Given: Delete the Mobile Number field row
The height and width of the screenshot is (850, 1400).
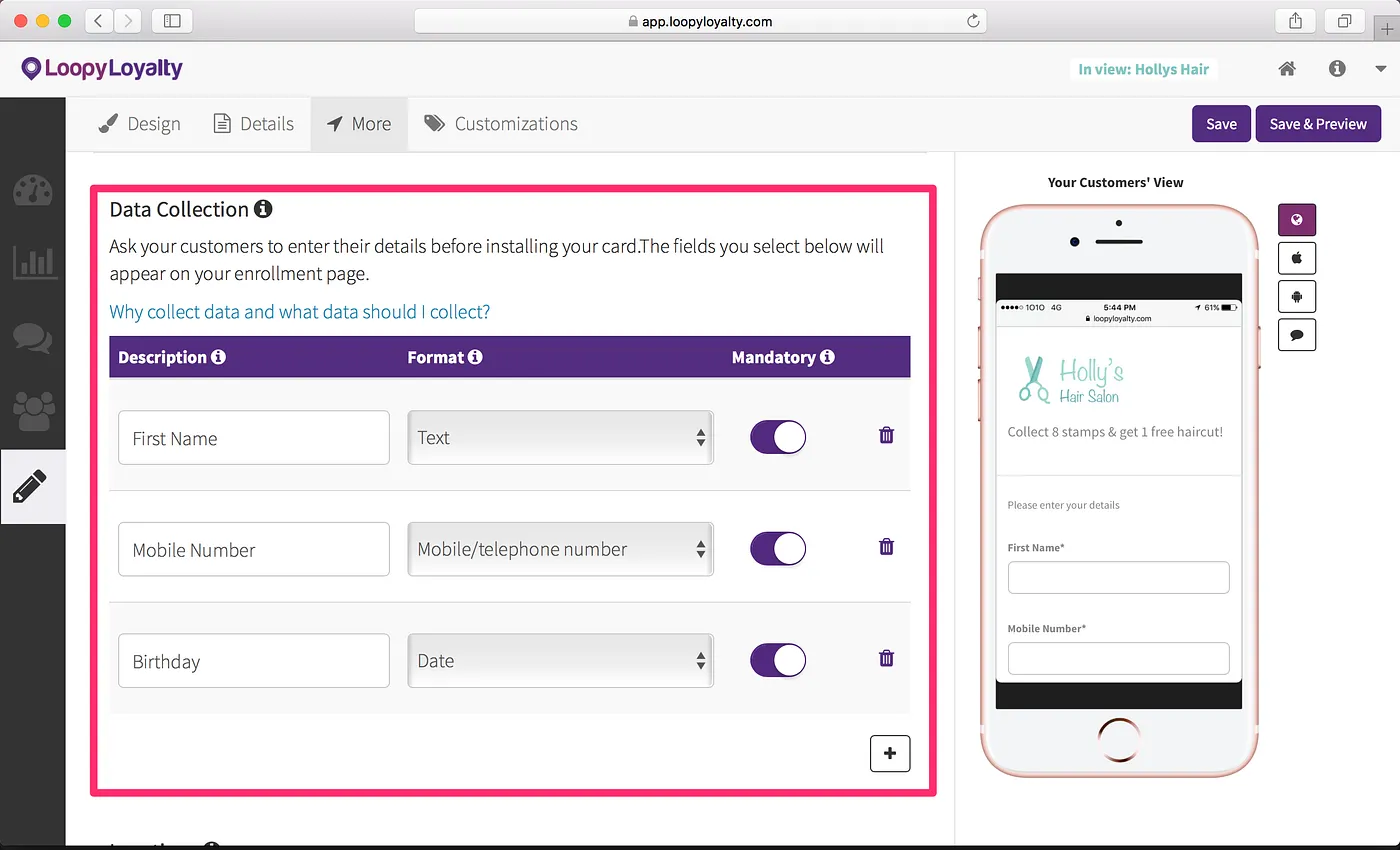Looking at the screenshot, I should [886, 547].
